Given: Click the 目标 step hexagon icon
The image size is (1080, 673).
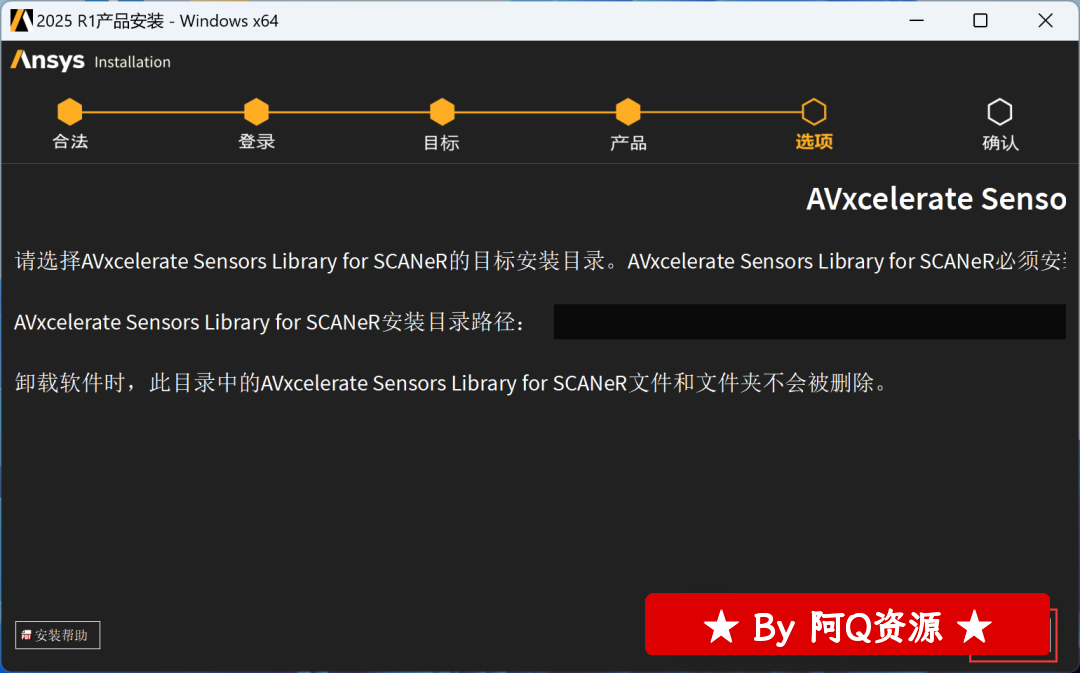Looking at the screenshot, I should click(442, 112).
